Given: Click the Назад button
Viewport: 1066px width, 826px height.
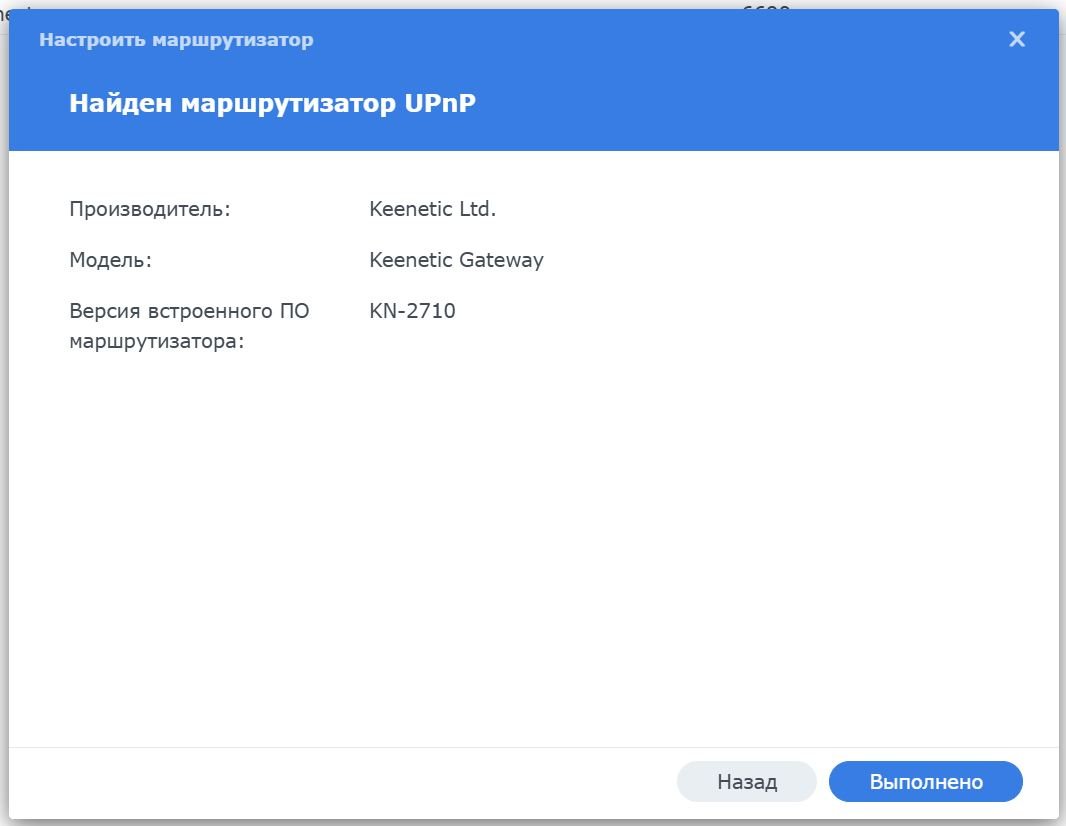Looking at the screenshot, I should click(747, 782).
